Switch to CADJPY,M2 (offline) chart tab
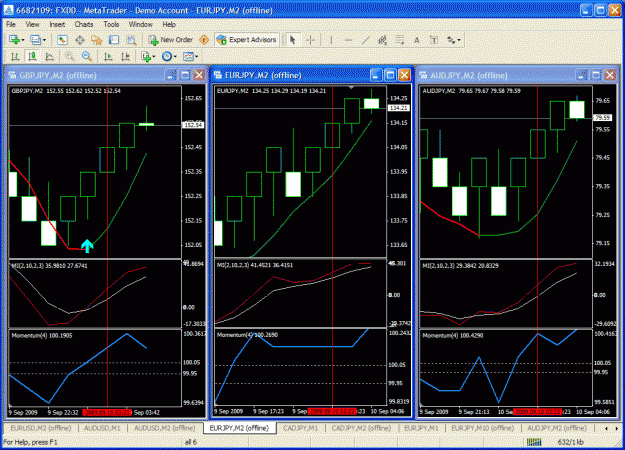Image resolution: width=625 pixels, height=450 pixels. 361,428
